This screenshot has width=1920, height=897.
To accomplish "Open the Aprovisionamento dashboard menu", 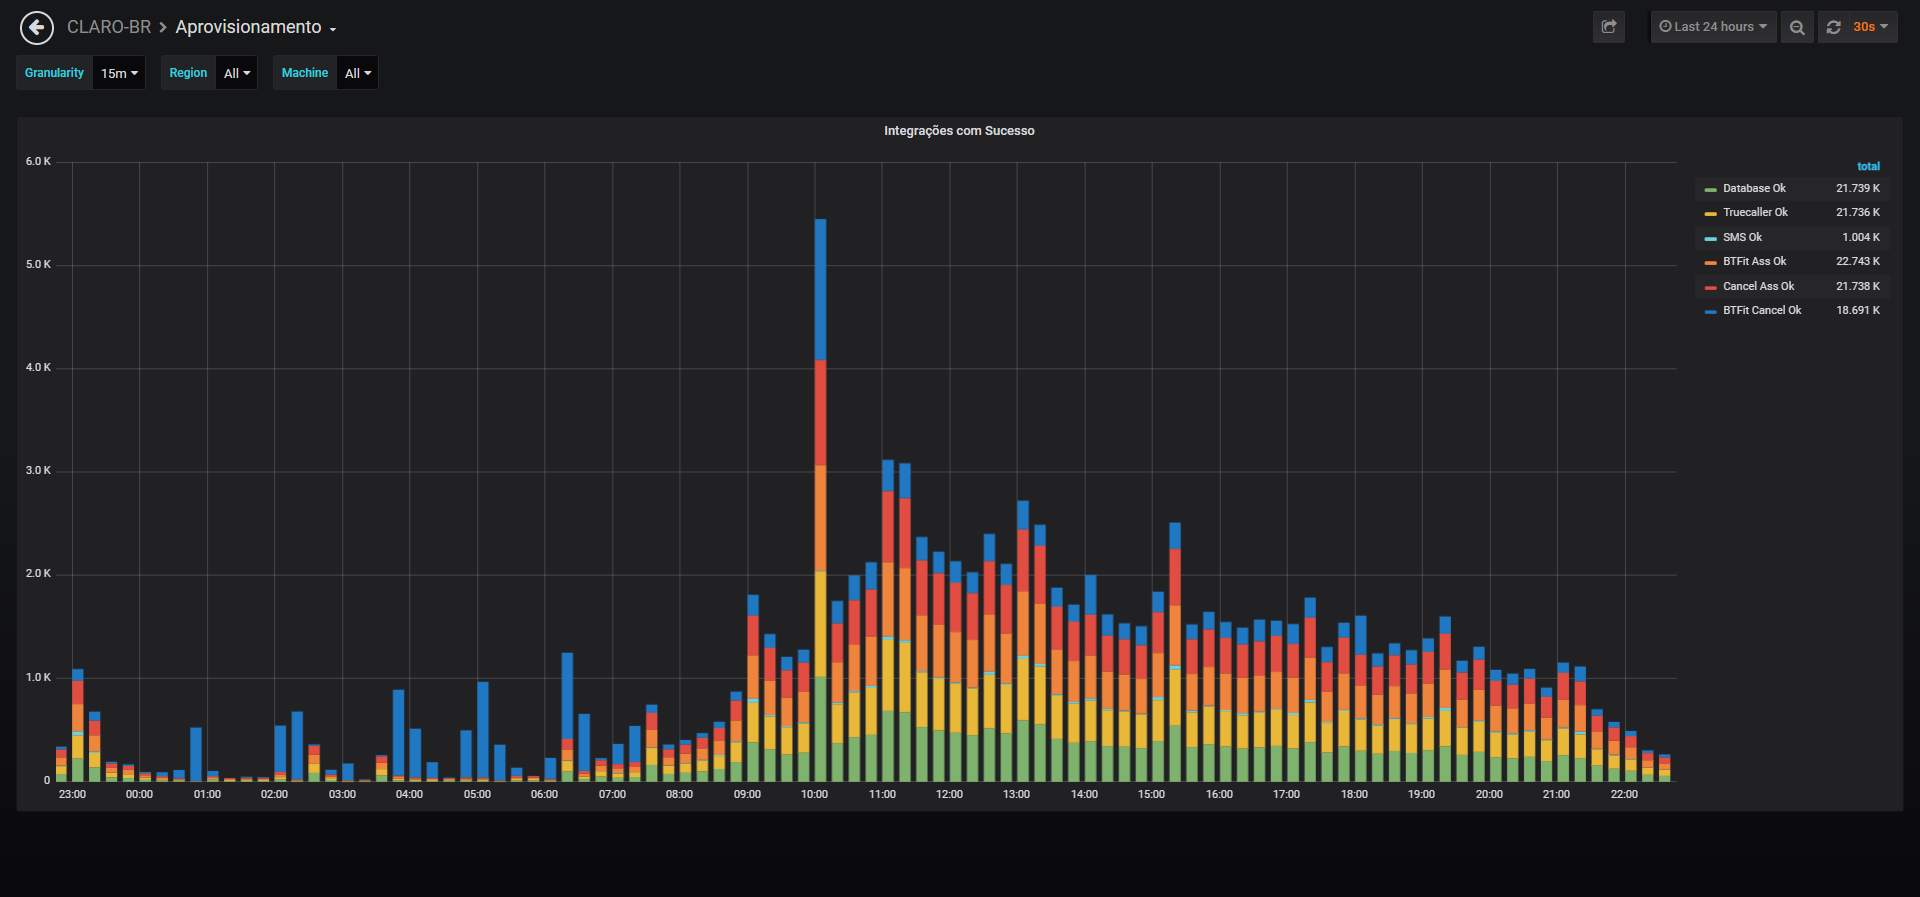I will point(256,27).
